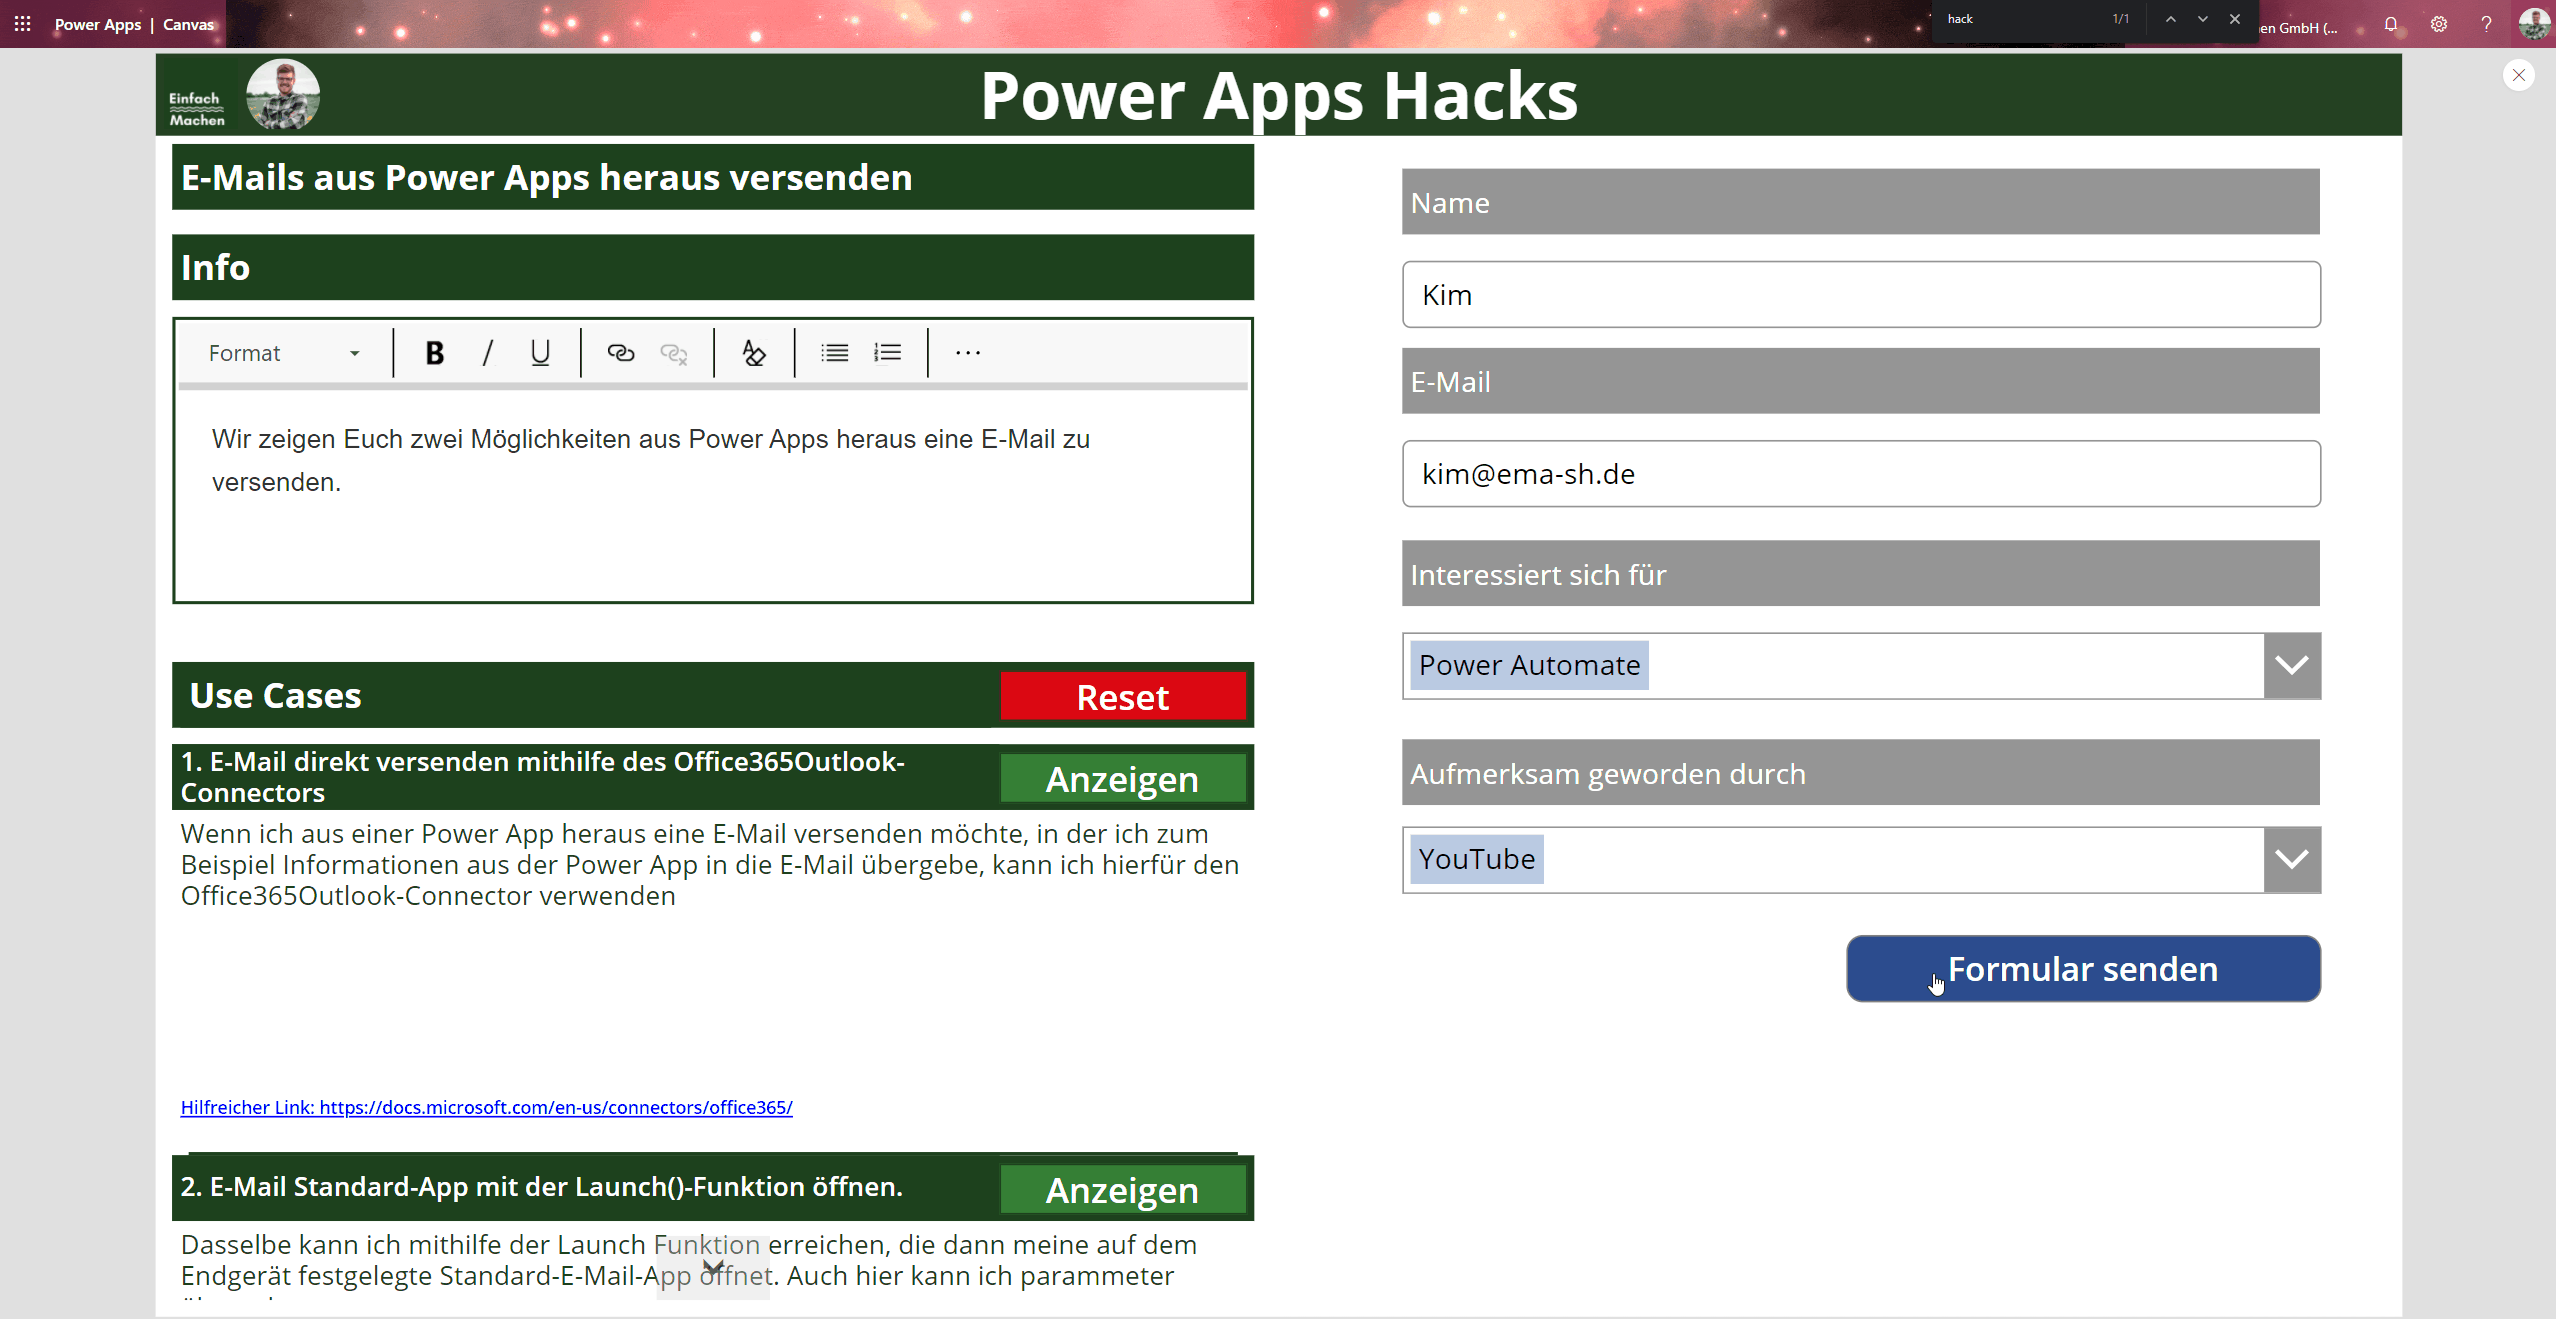The height and width of the screenshot is (1319, 2556).
Task: Click the Einfach Machen logo
Action: tap(197, 109)
